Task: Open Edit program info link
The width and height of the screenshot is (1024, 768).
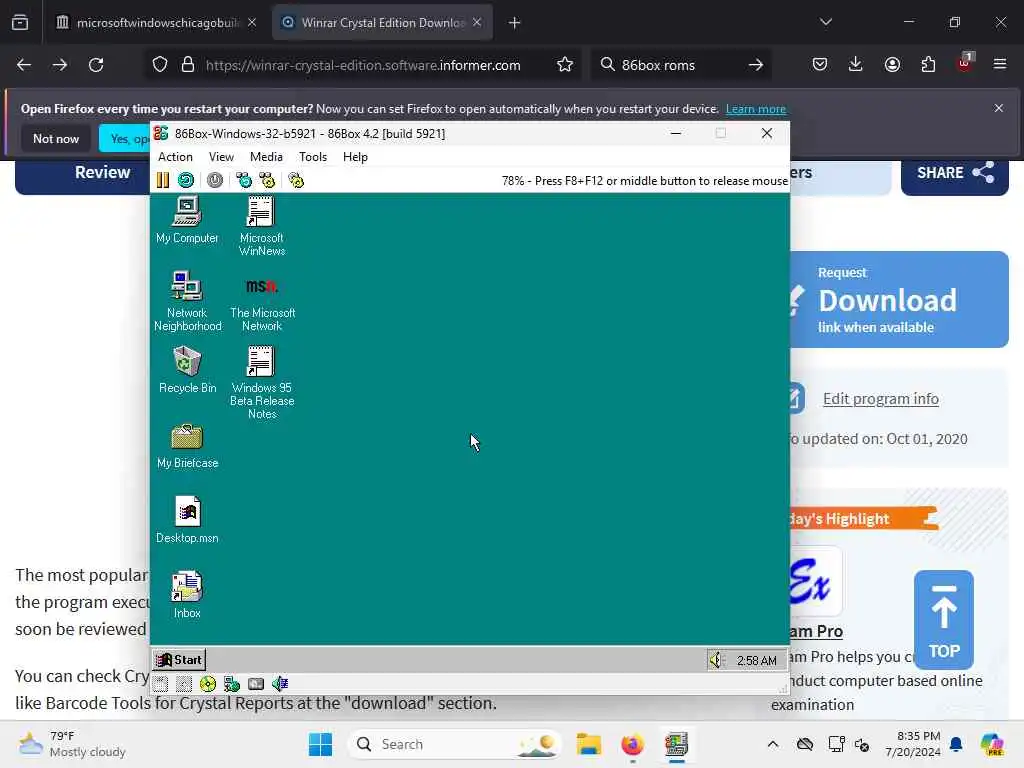Action: pos(880,398)
